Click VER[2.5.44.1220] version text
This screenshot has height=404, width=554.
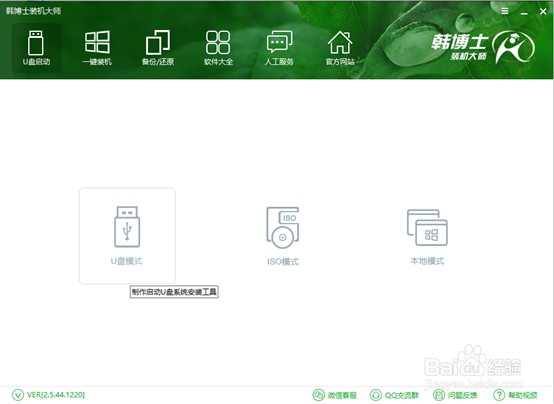click(x=56, y=395)
